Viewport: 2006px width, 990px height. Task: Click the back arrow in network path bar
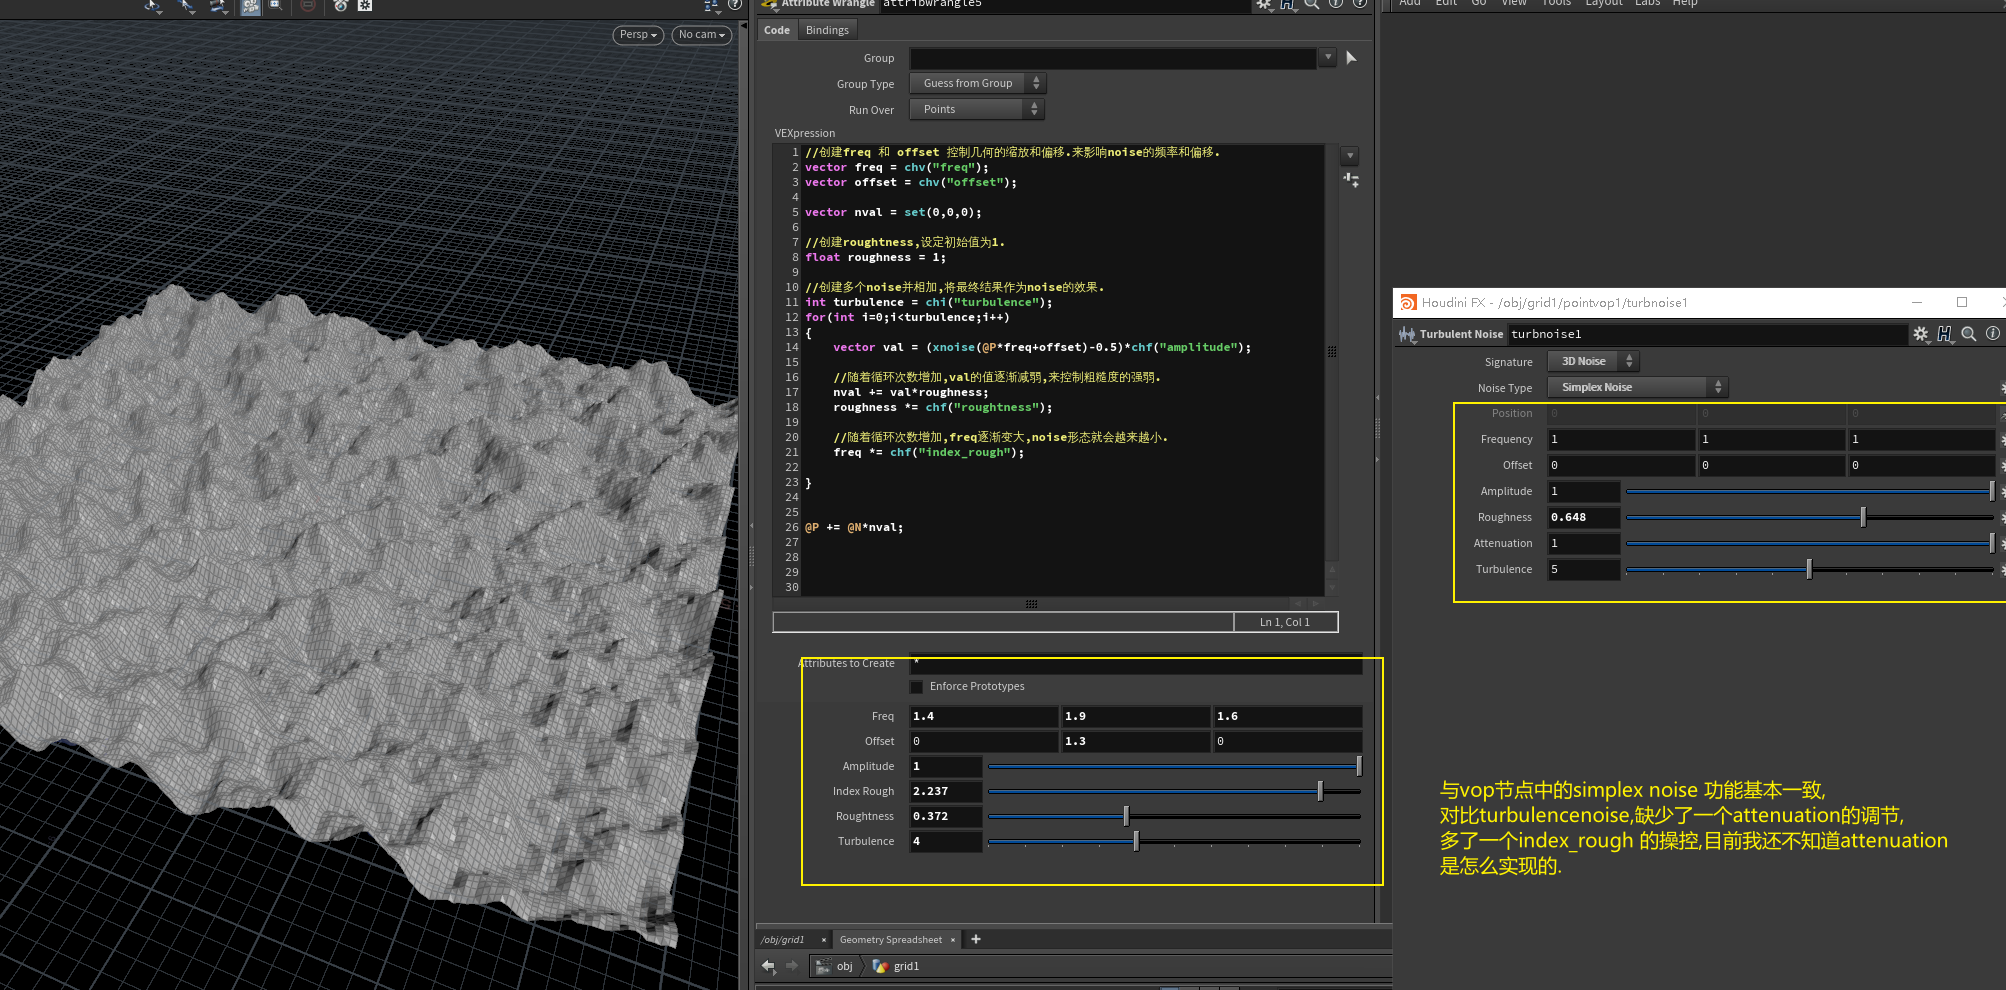click(x=768, y=966)
